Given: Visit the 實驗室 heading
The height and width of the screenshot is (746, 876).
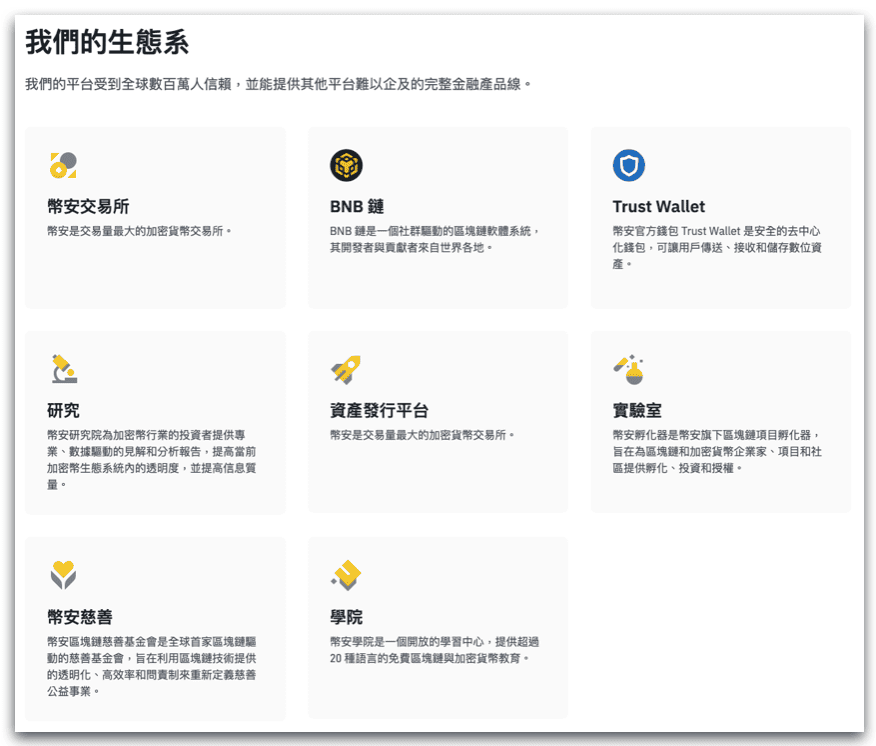Looking at the screenshot, I should (x=637, y=411).
